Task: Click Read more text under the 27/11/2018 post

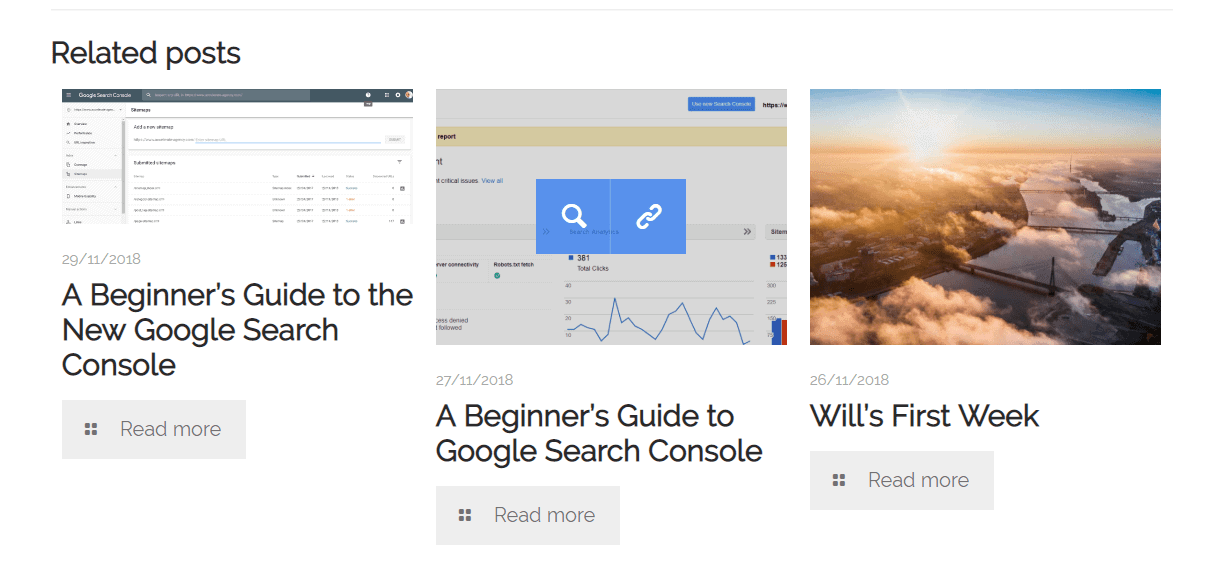Action: tap(544, 515)
